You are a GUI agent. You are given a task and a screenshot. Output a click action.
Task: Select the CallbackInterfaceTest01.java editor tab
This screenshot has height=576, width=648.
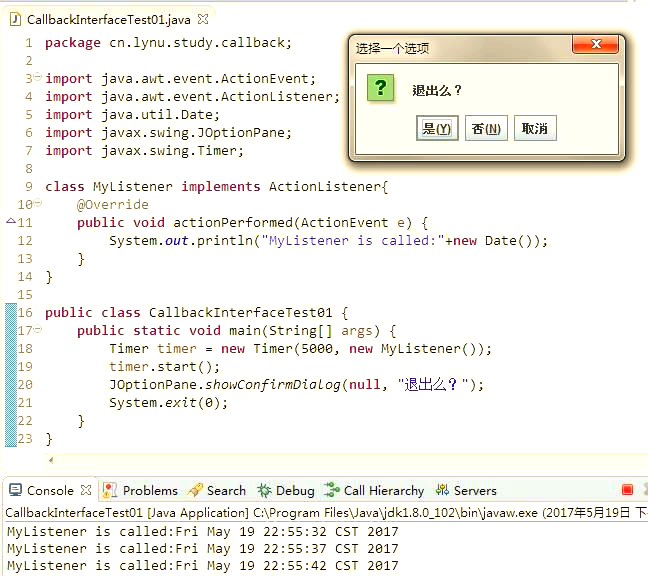pyautogui.click(x=108, y=19)
